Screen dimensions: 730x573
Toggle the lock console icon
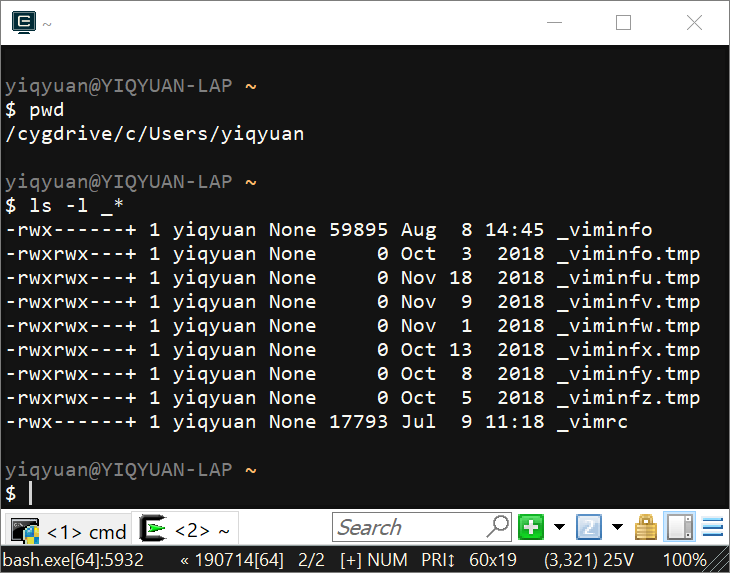(646, 527)
